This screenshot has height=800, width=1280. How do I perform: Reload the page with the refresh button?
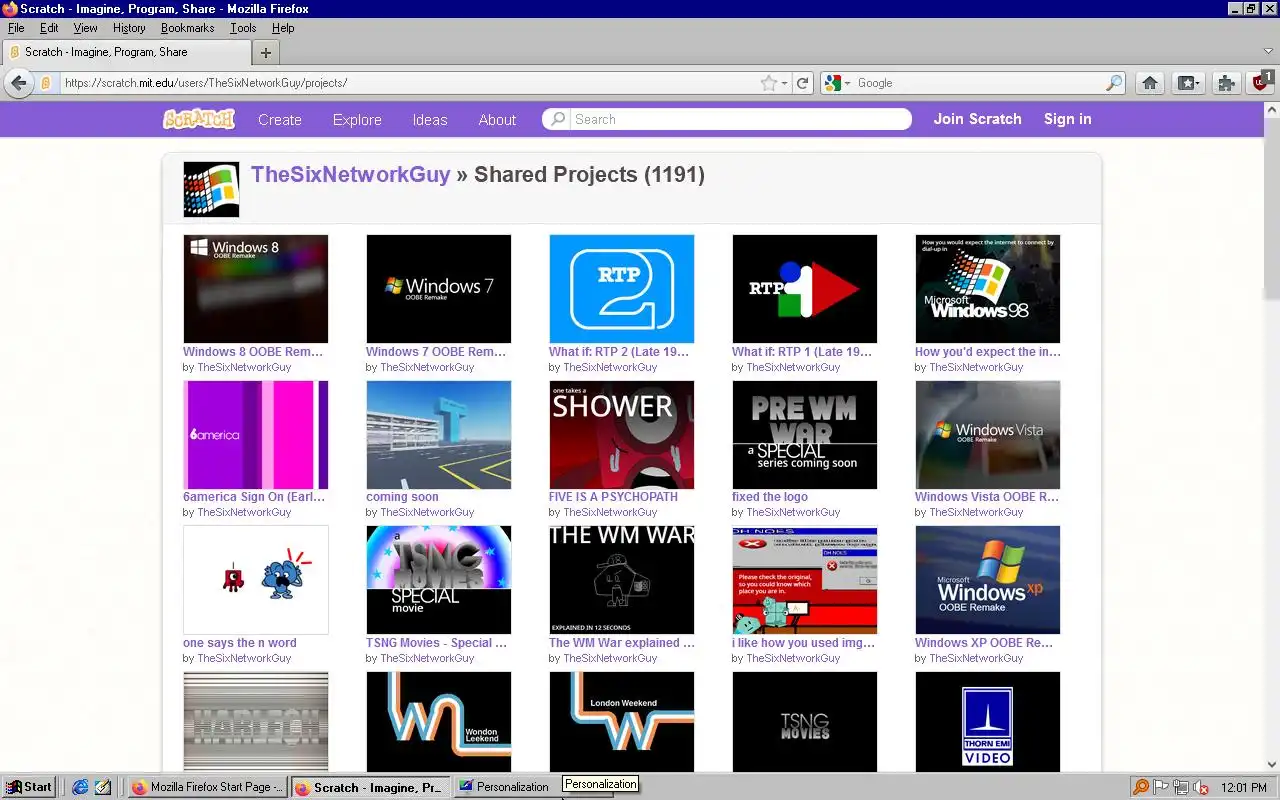pos(802,83)
